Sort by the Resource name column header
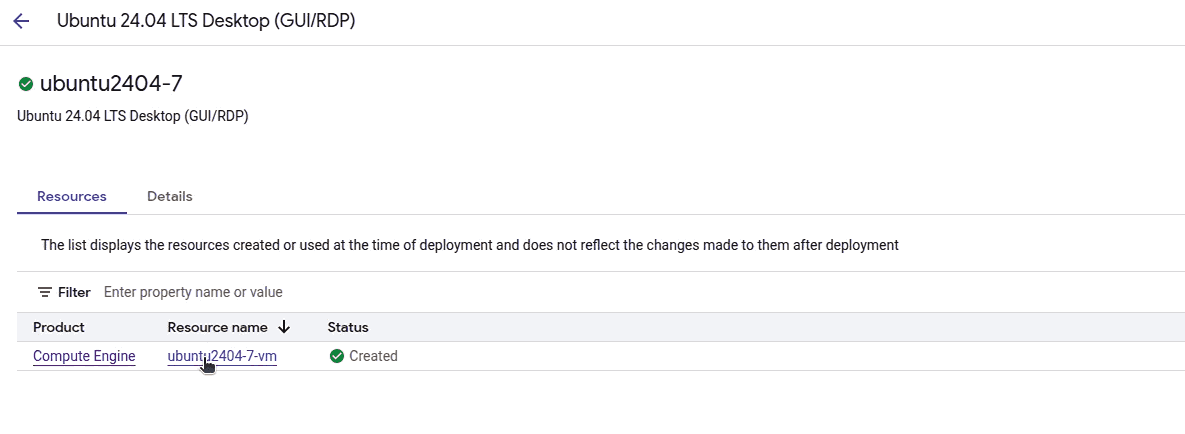 [x=217, y=327]
